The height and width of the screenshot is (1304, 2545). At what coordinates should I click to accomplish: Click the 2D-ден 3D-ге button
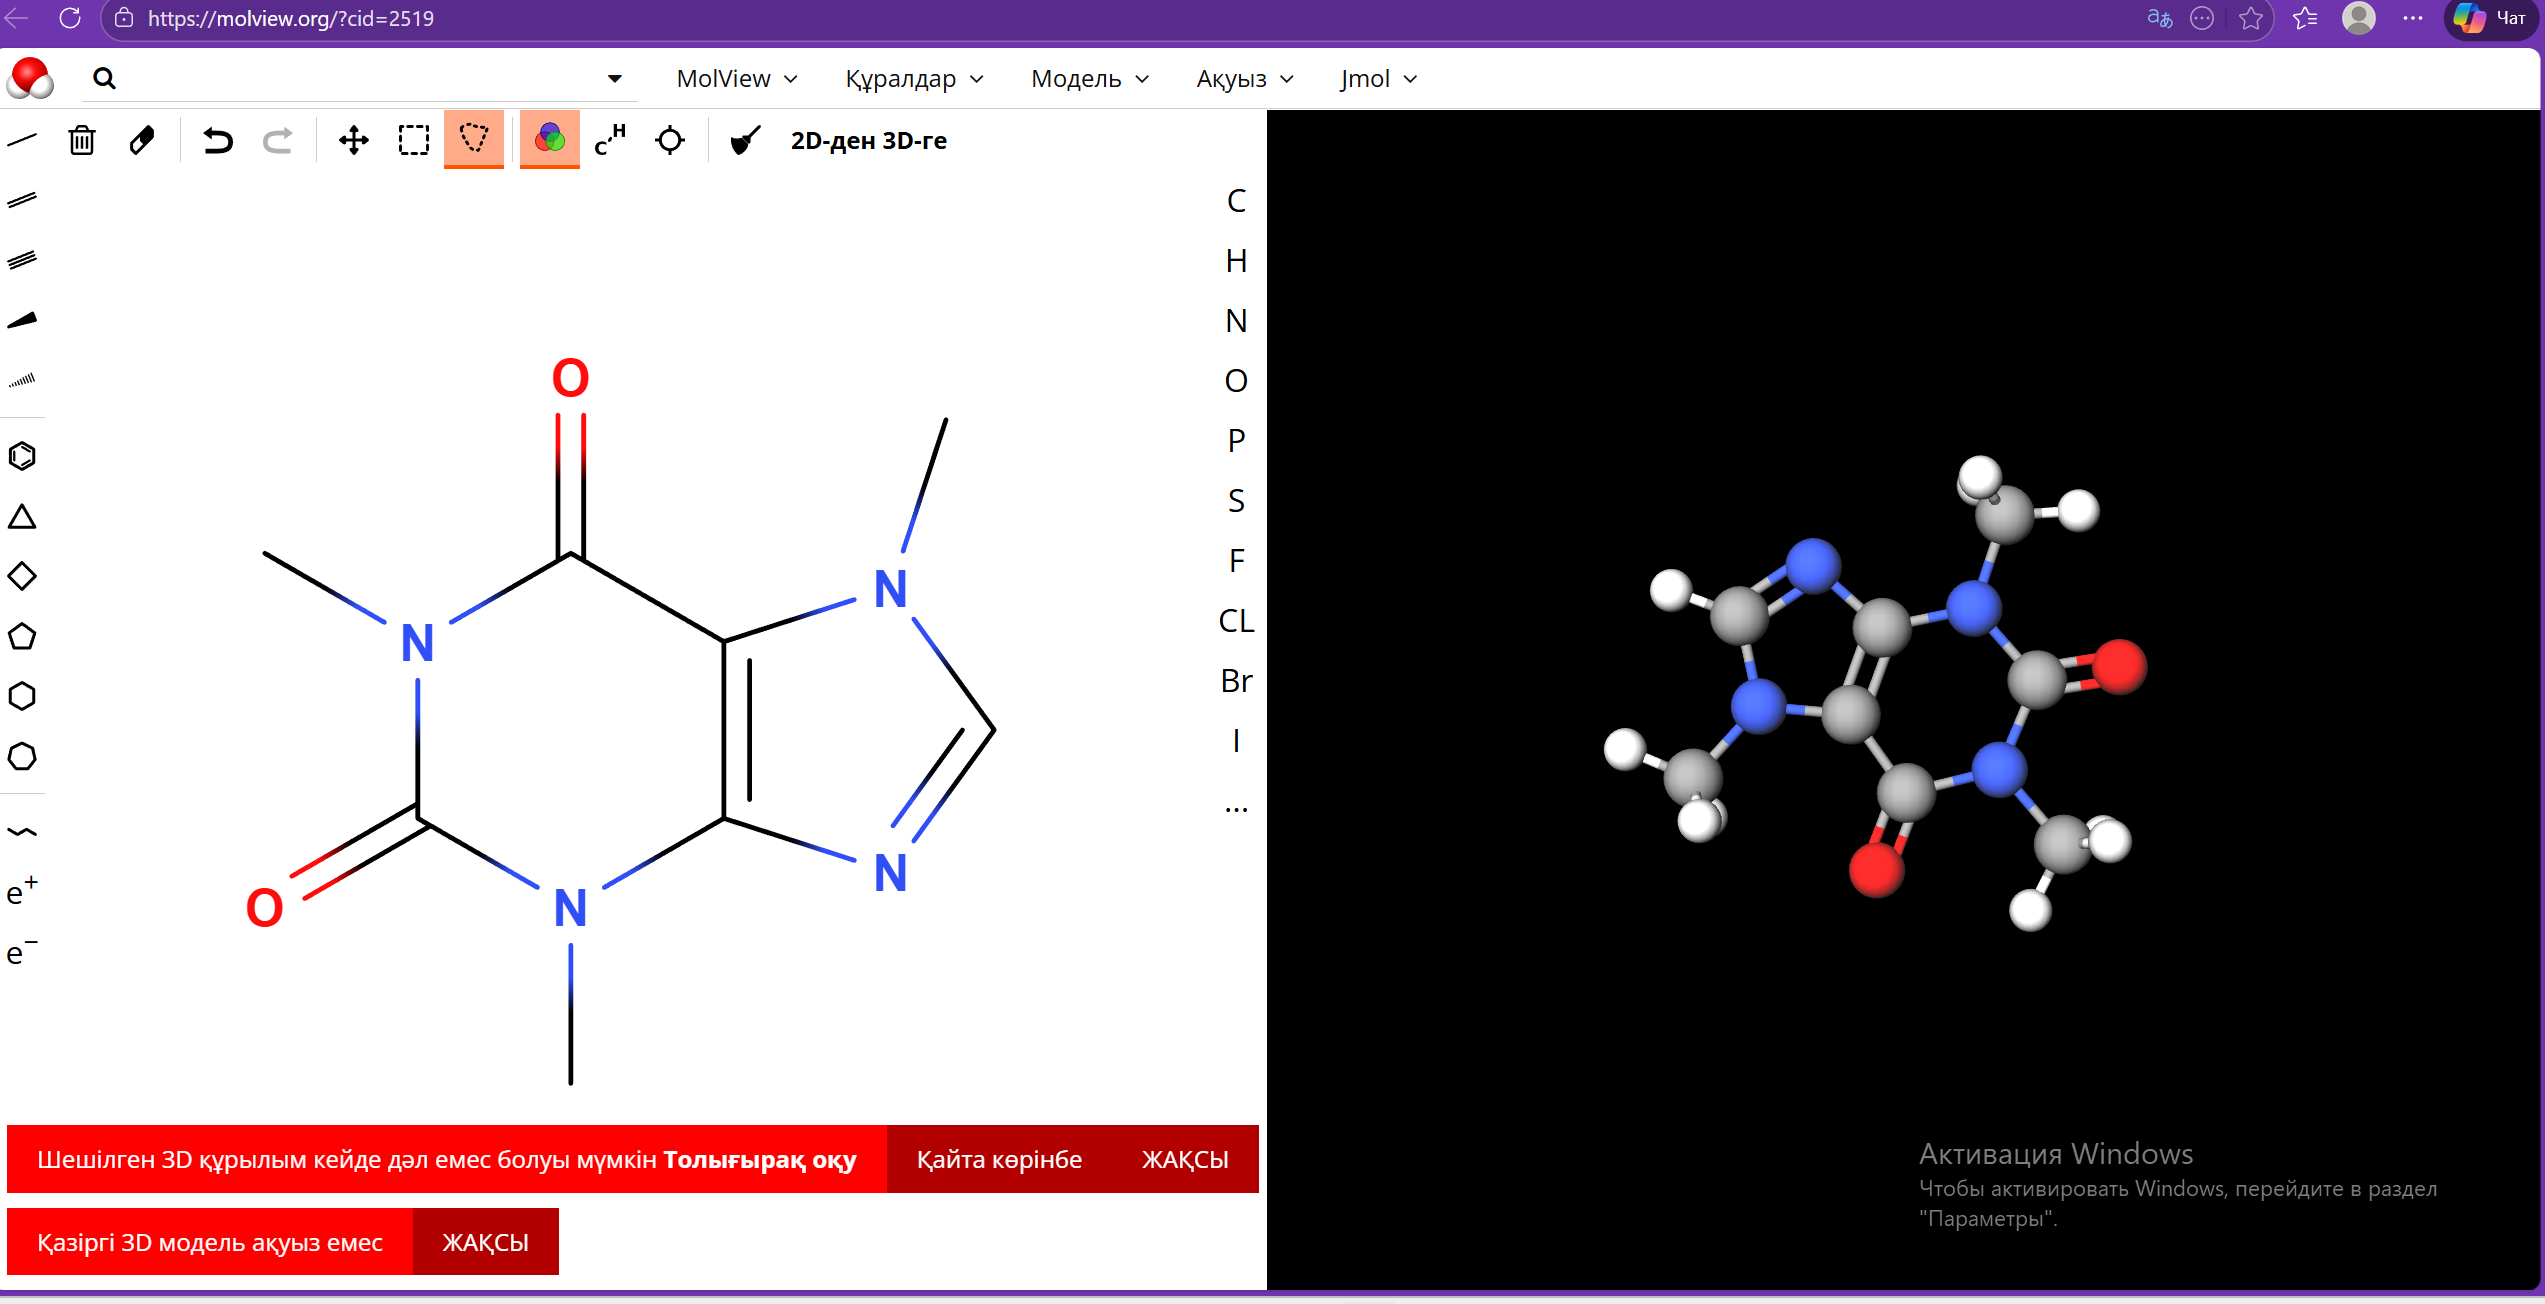click(x=868, y=141)
